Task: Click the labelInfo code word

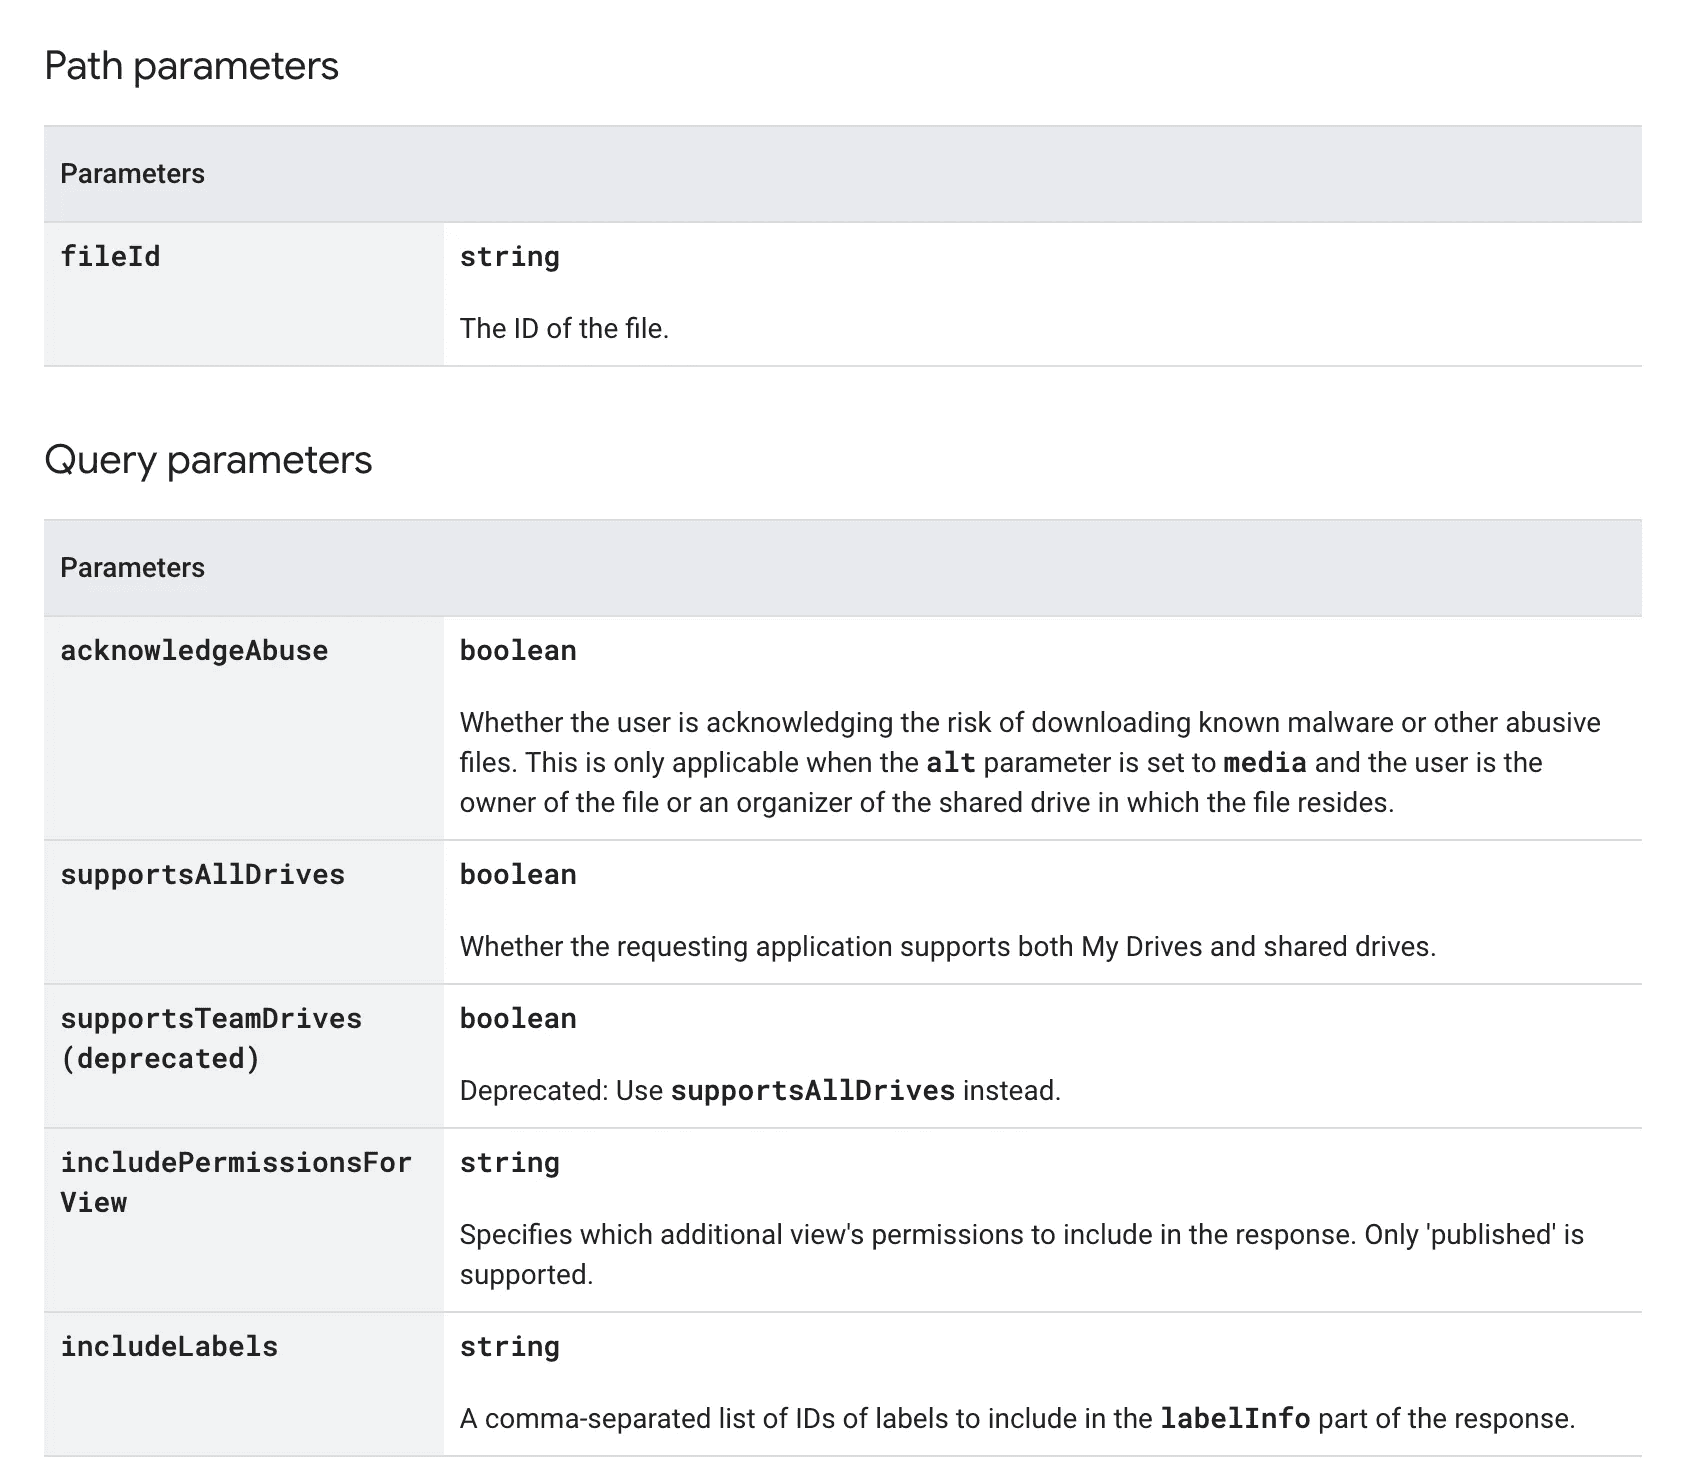Action: (1234, 1419)
